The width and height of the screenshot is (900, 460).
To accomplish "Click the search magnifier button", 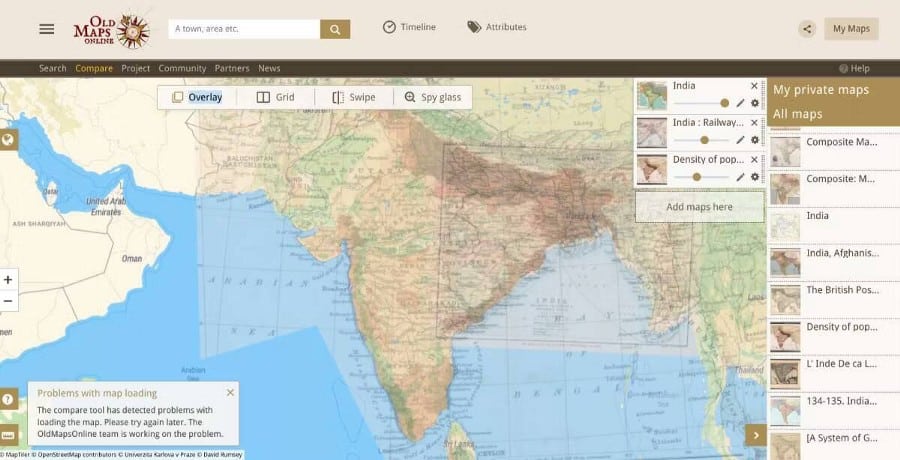I will [x=335, y=29].
